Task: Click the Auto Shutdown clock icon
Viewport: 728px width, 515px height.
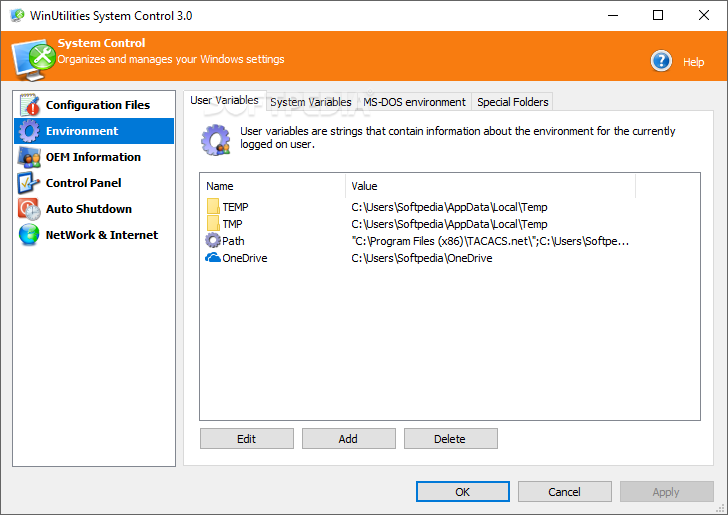Action: 29,209
